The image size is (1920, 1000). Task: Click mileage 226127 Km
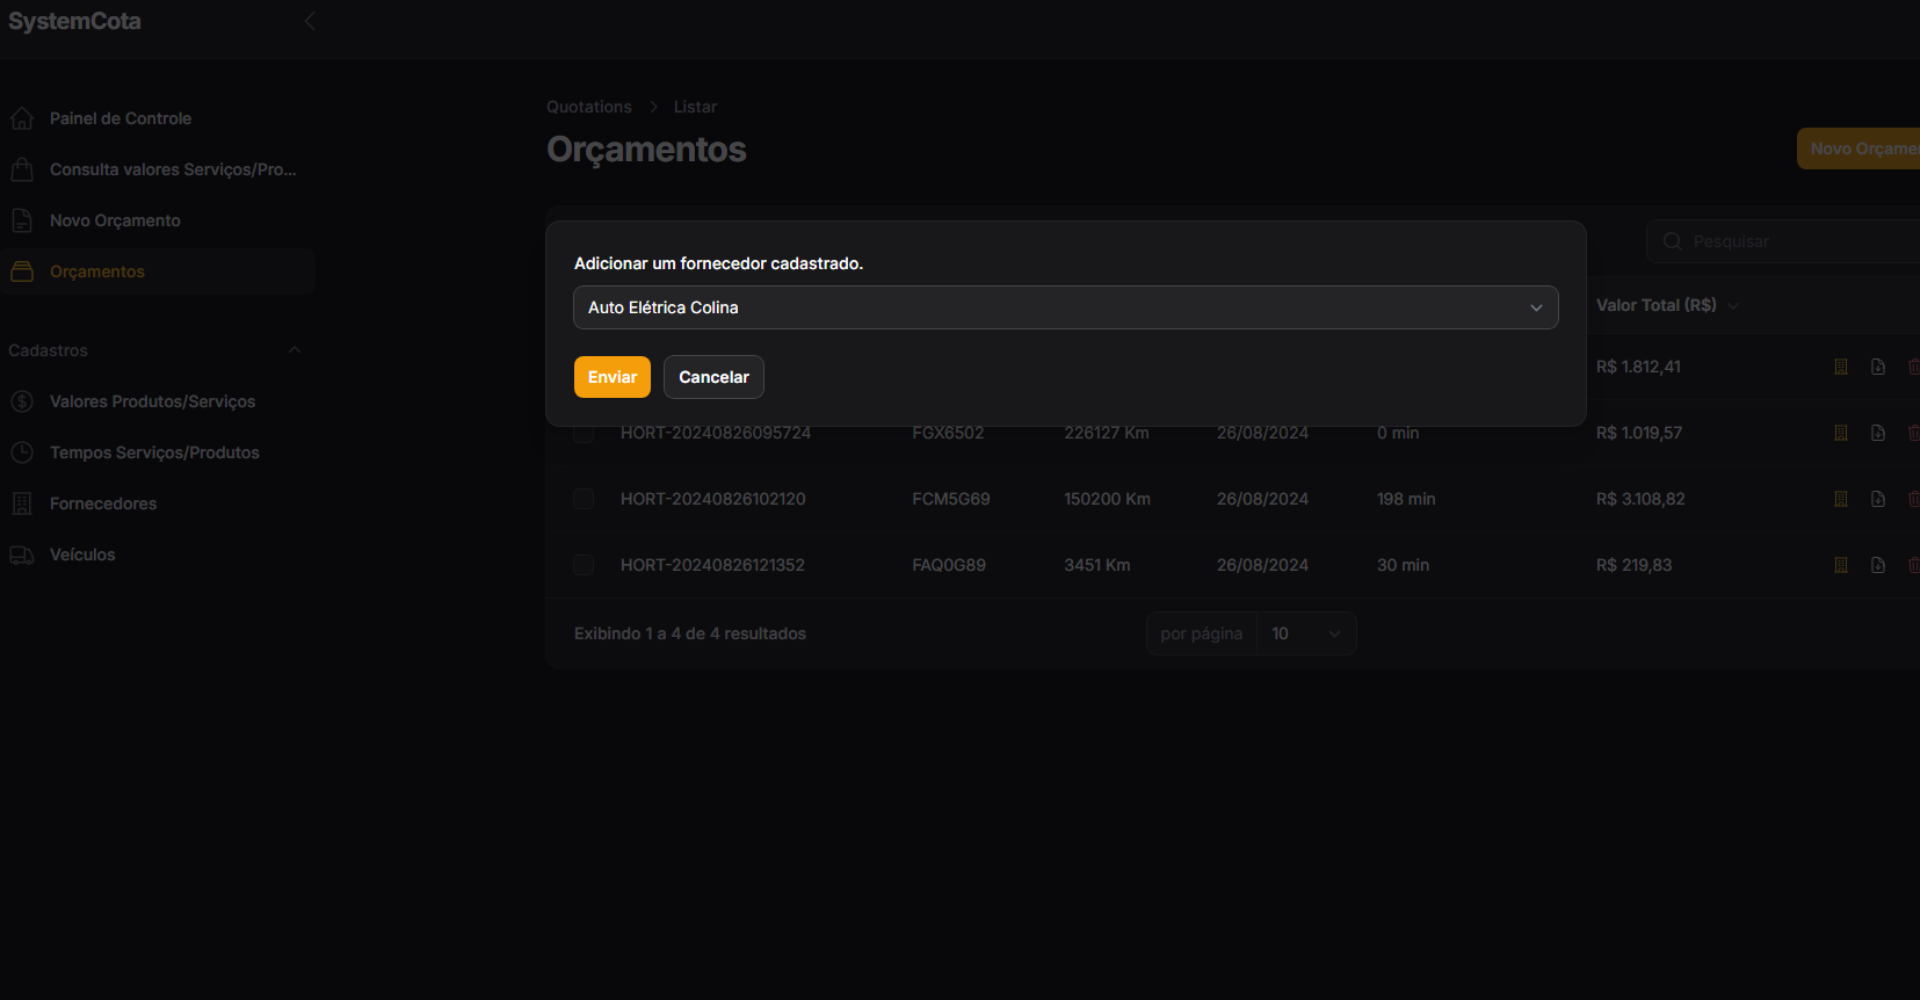click(1107, 433)
